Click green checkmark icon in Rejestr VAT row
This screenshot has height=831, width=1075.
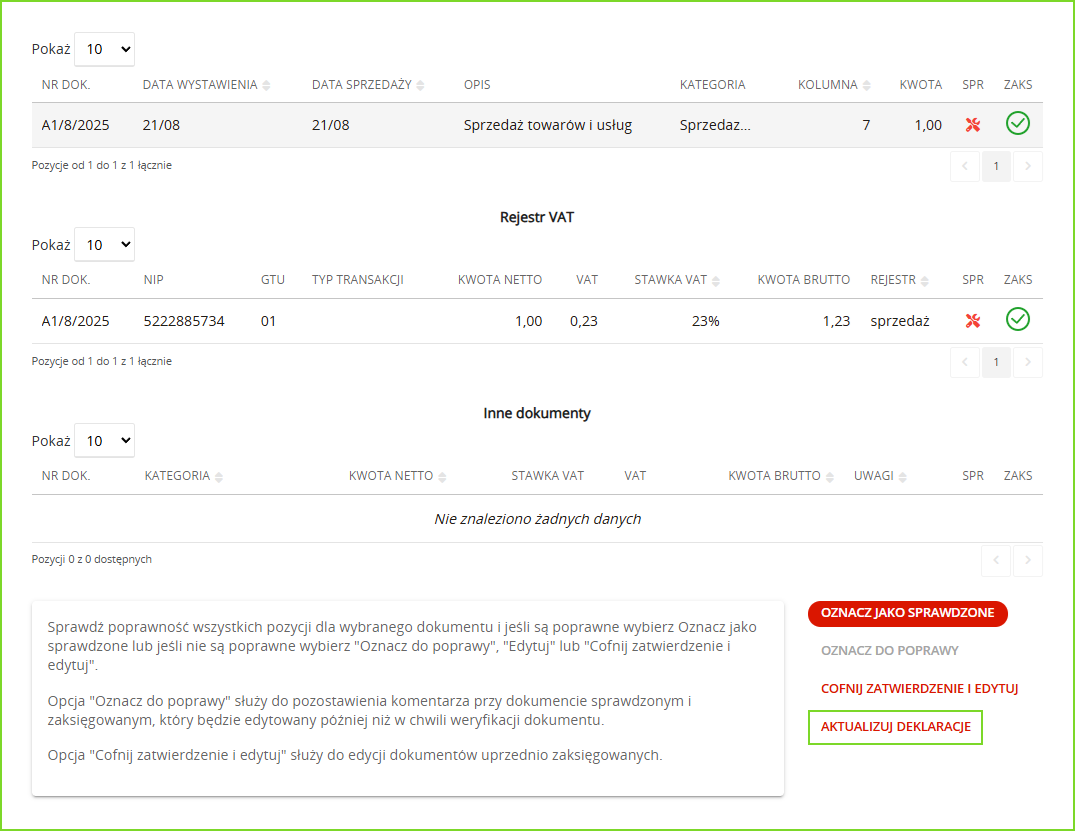click(1017, 320)
